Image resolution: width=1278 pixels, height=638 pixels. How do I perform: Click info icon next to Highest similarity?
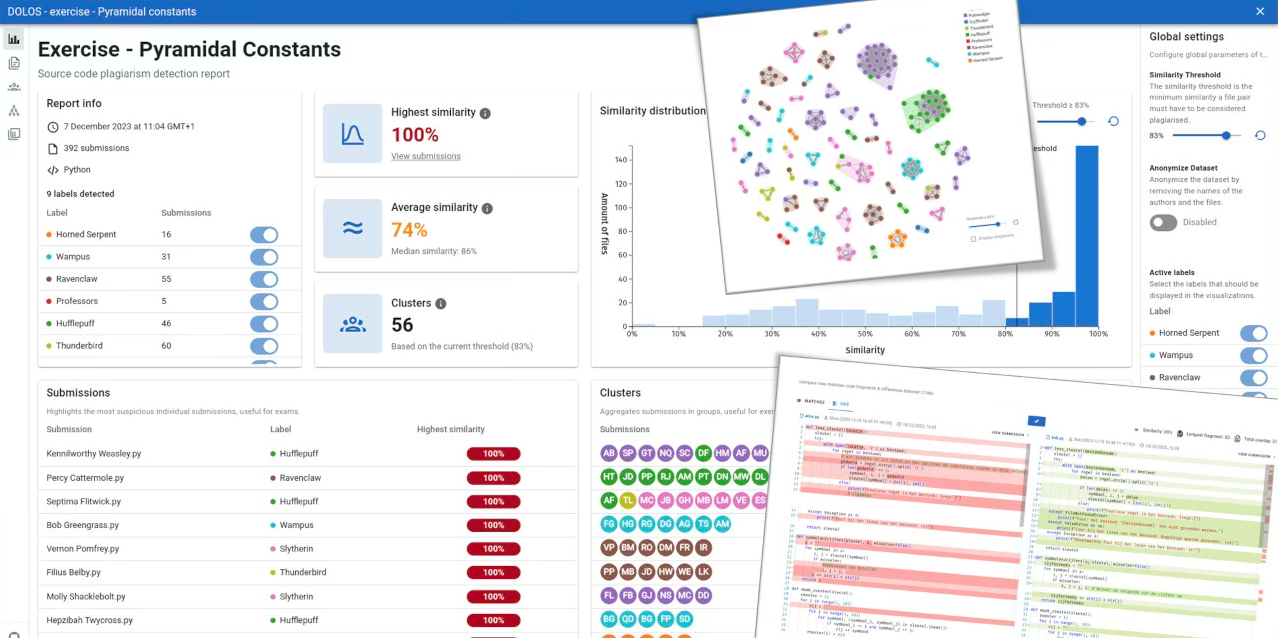(485, 113)
